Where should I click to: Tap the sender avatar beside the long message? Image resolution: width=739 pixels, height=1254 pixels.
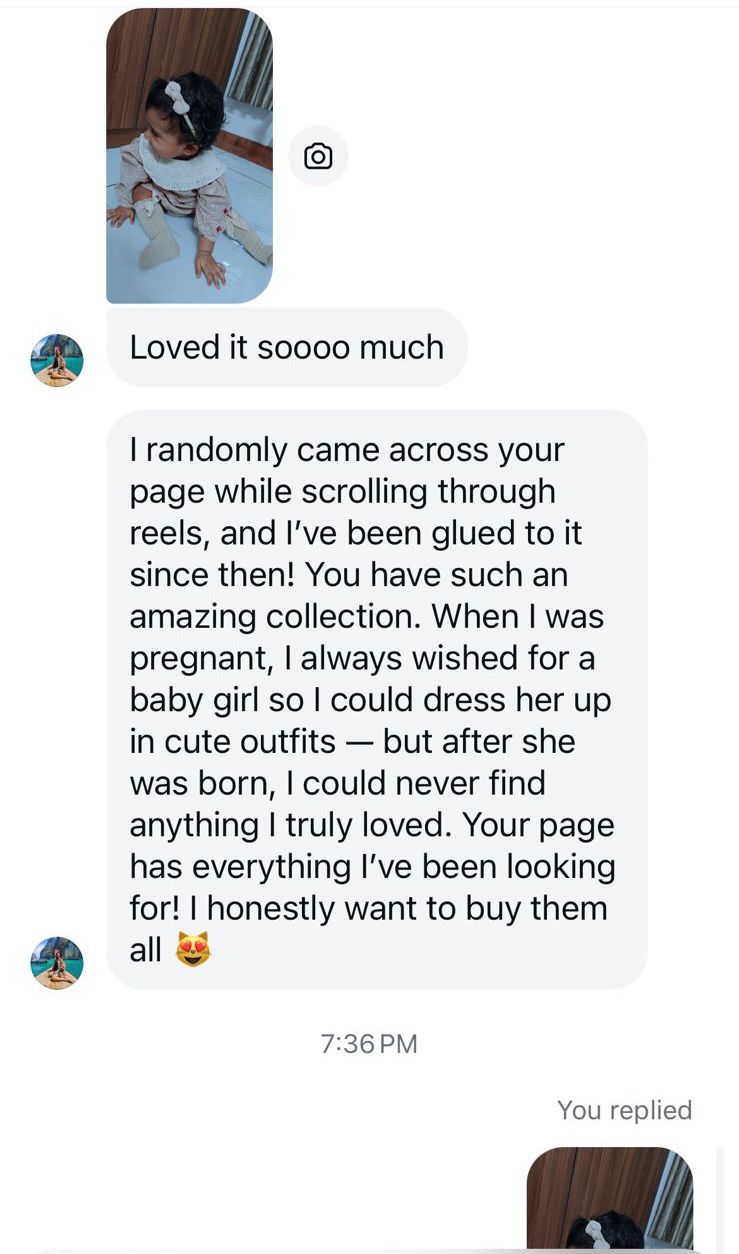57,963
